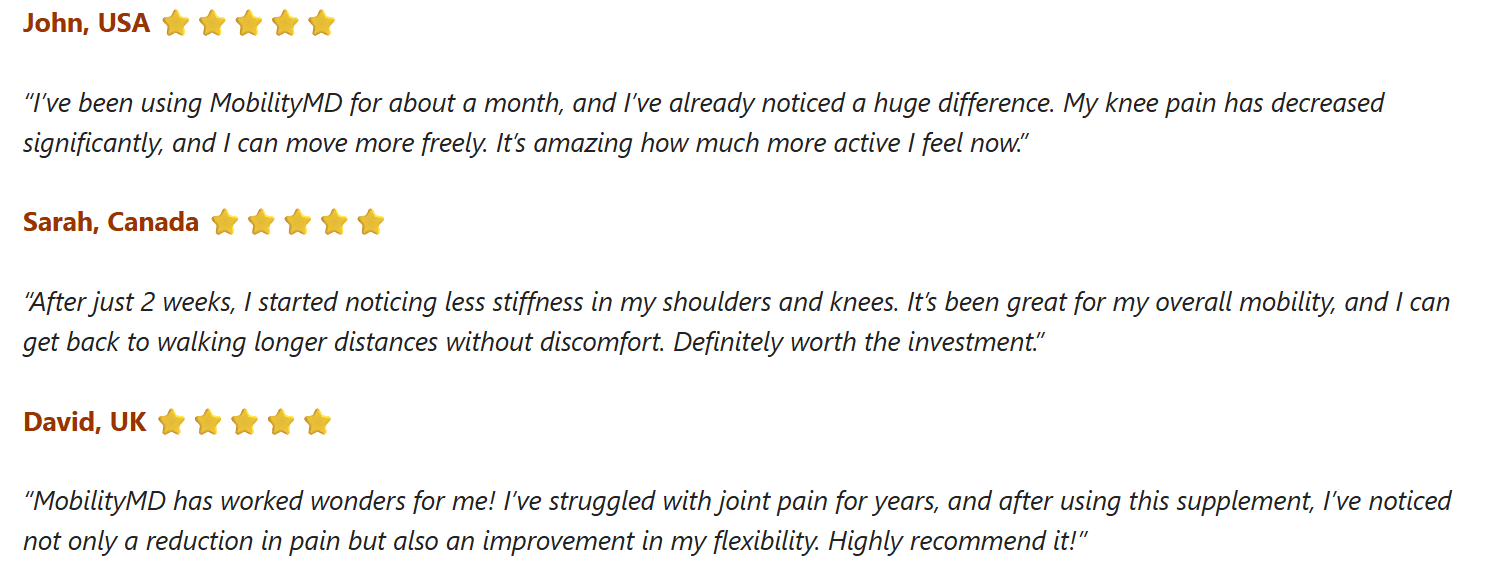Click the first star in John's rating
Viewport: 1494px width, 573px height.
coord(175,23)
